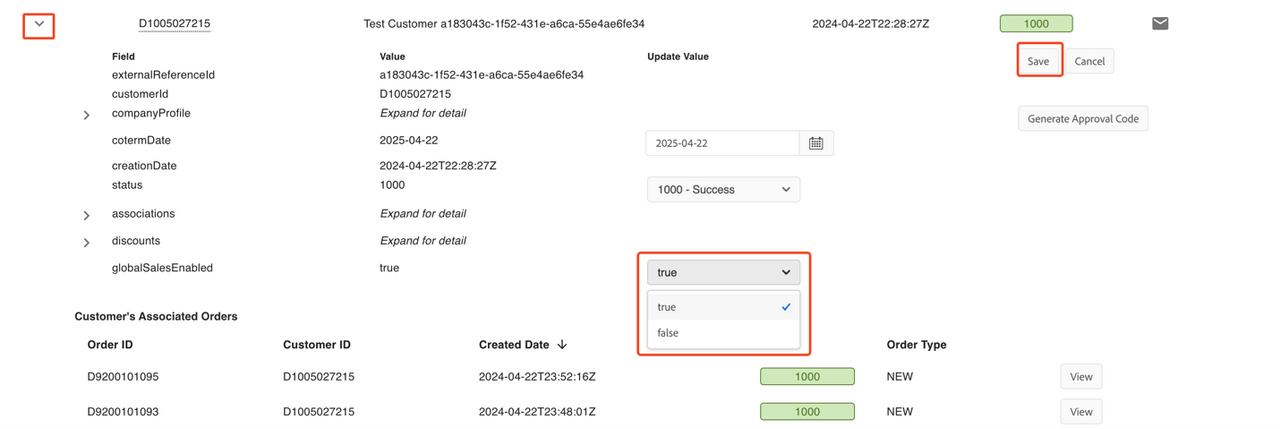Expand the discounts row
This screenshot has width=1280, height=429.
(x=86, y=242)
